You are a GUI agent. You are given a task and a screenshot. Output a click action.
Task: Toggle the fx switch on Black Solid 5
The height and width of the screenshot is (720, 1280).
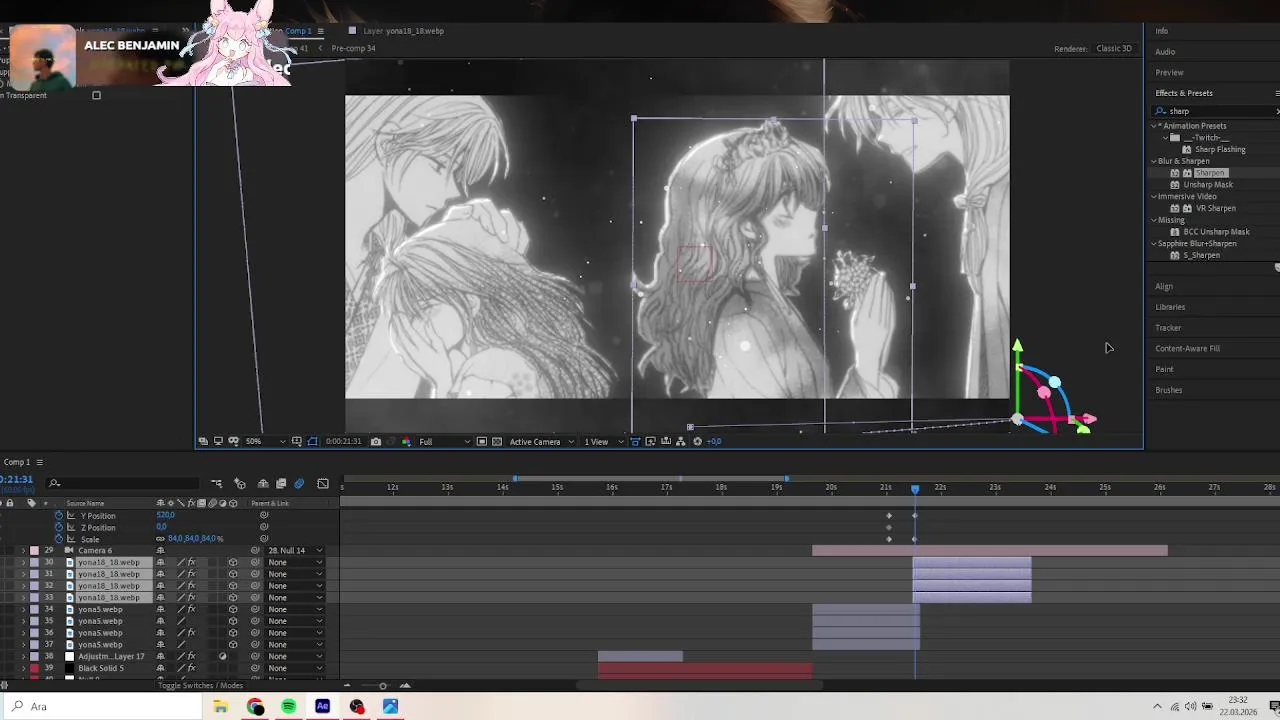[191, 669]
